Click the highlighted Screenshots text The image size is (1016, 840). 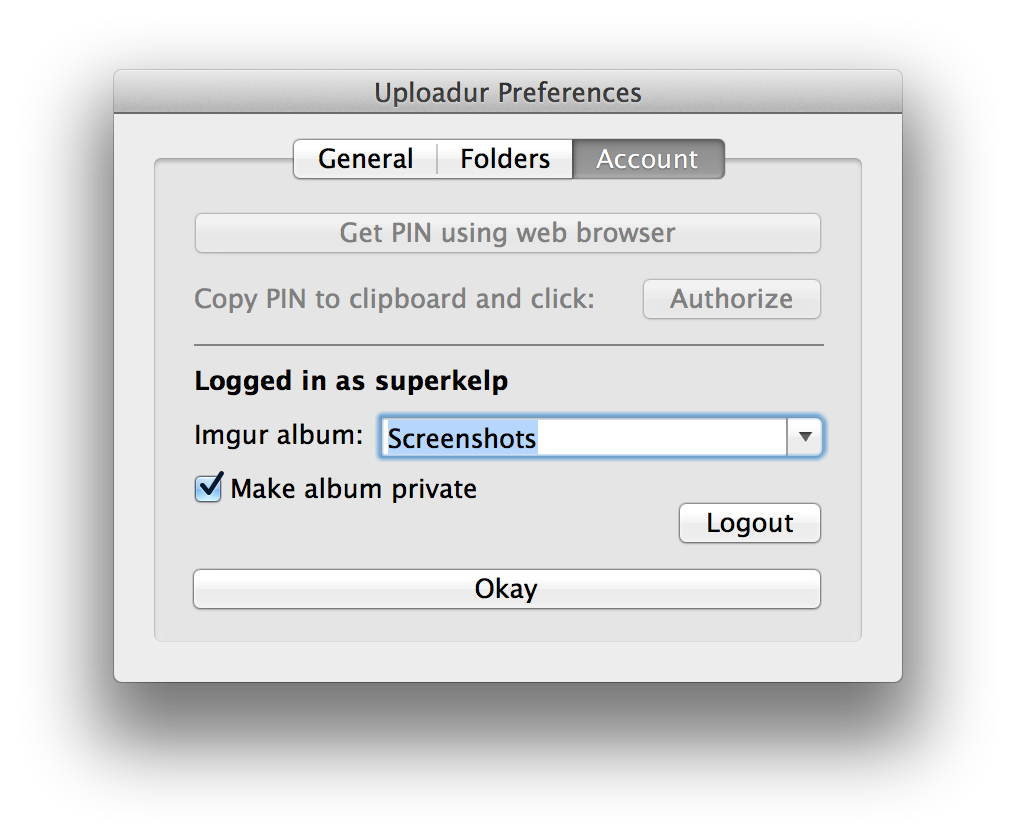(462, 438)
